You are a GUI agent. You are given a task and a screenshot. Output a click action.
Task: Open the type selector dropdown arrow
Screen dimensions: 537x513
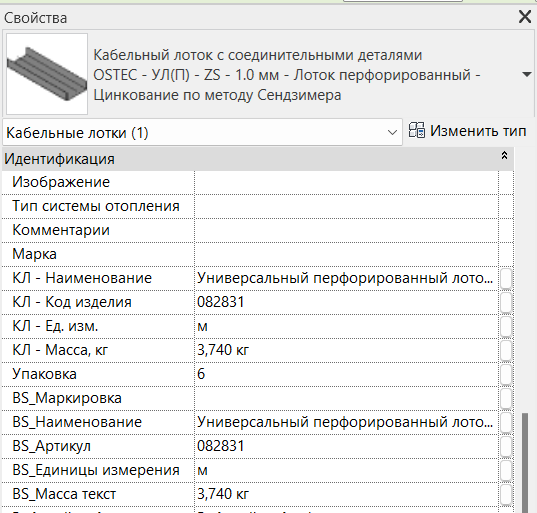click(527, 74)
